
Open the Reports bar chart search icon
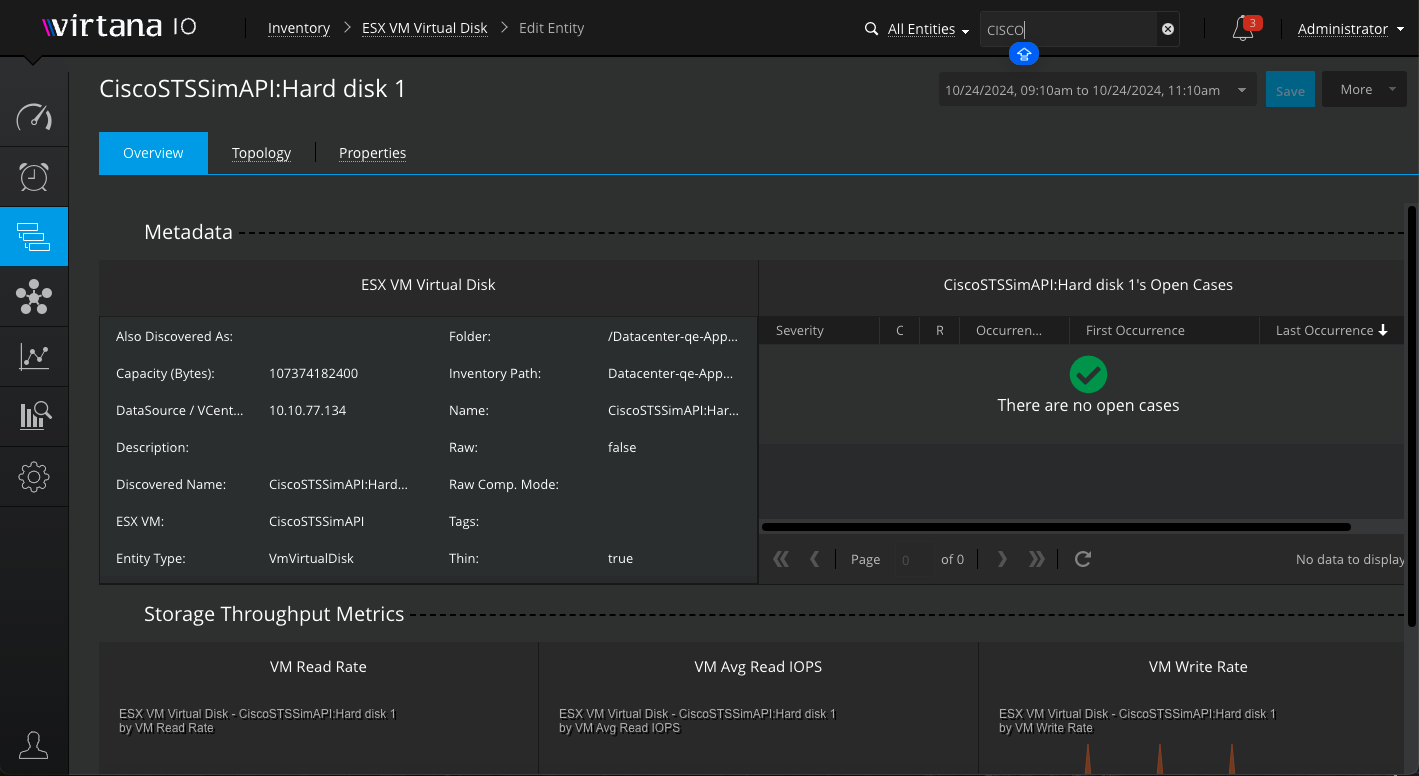(x=34, y=415)
